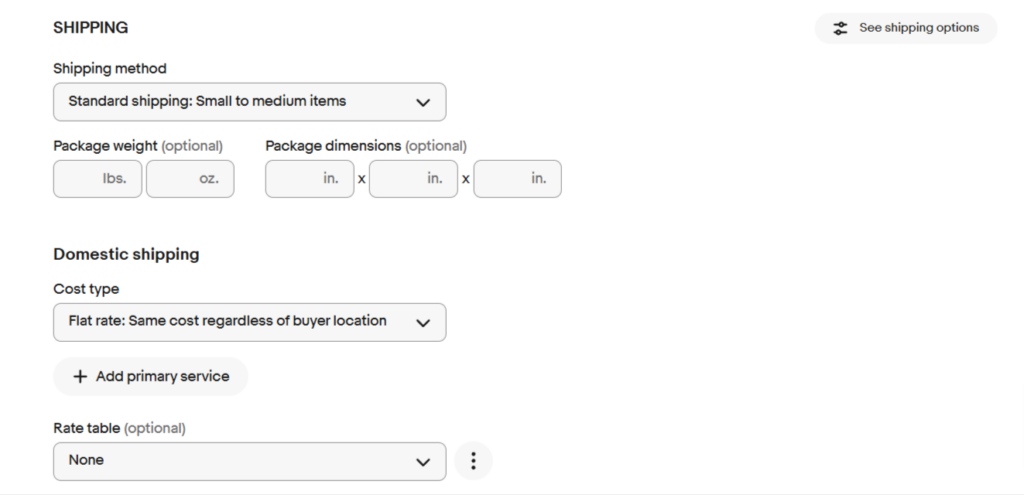The image size is (1024, 495).
Task: Click the Domestic shipping heading
Action: pos(126,254)
